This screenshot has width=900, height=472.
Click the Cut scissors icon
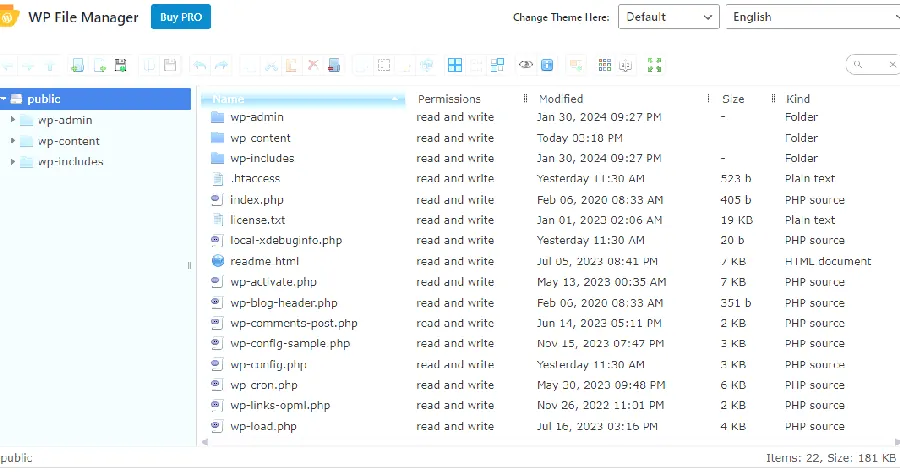pyautogui.click(x=271, y=65)
